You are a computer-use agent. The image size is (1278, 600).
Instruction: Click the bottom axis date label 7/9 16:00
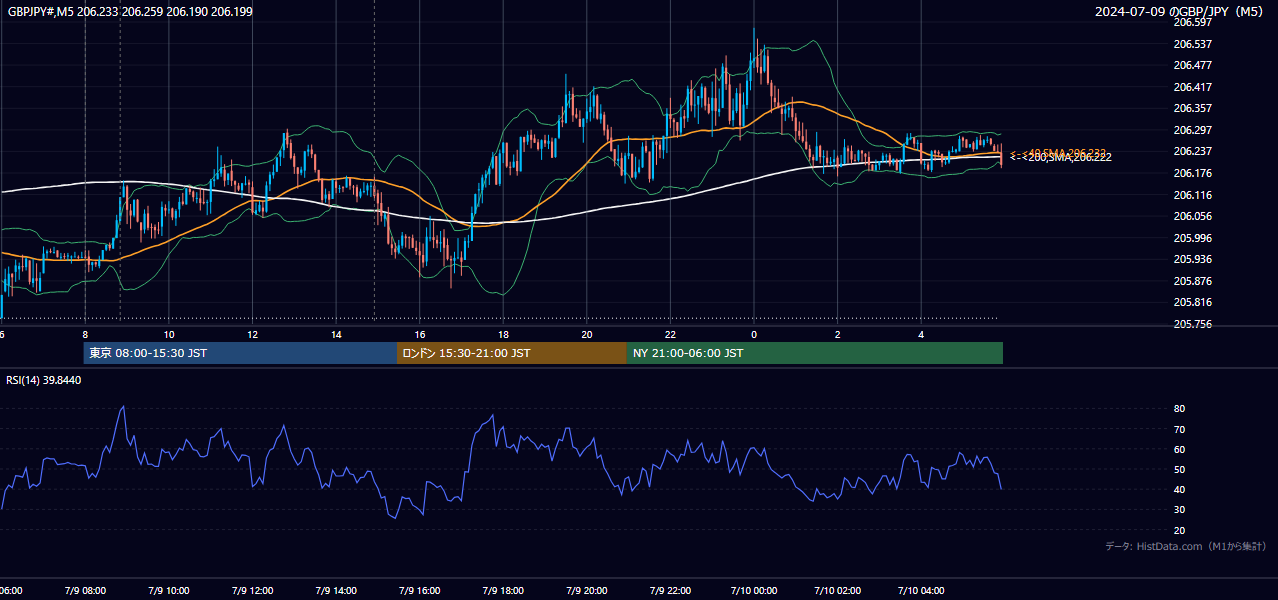(x=420, y=591)
